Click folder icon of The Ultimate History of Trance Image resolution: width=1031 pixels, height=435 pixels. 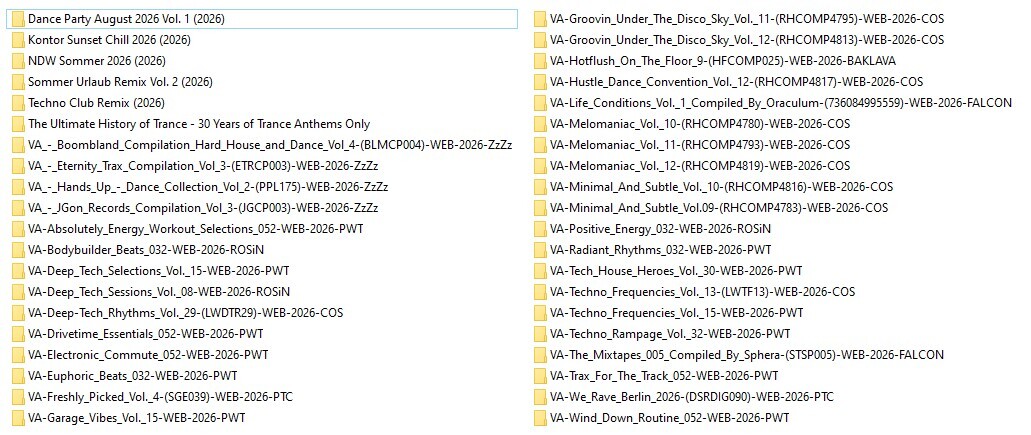(x=18, y=124)
